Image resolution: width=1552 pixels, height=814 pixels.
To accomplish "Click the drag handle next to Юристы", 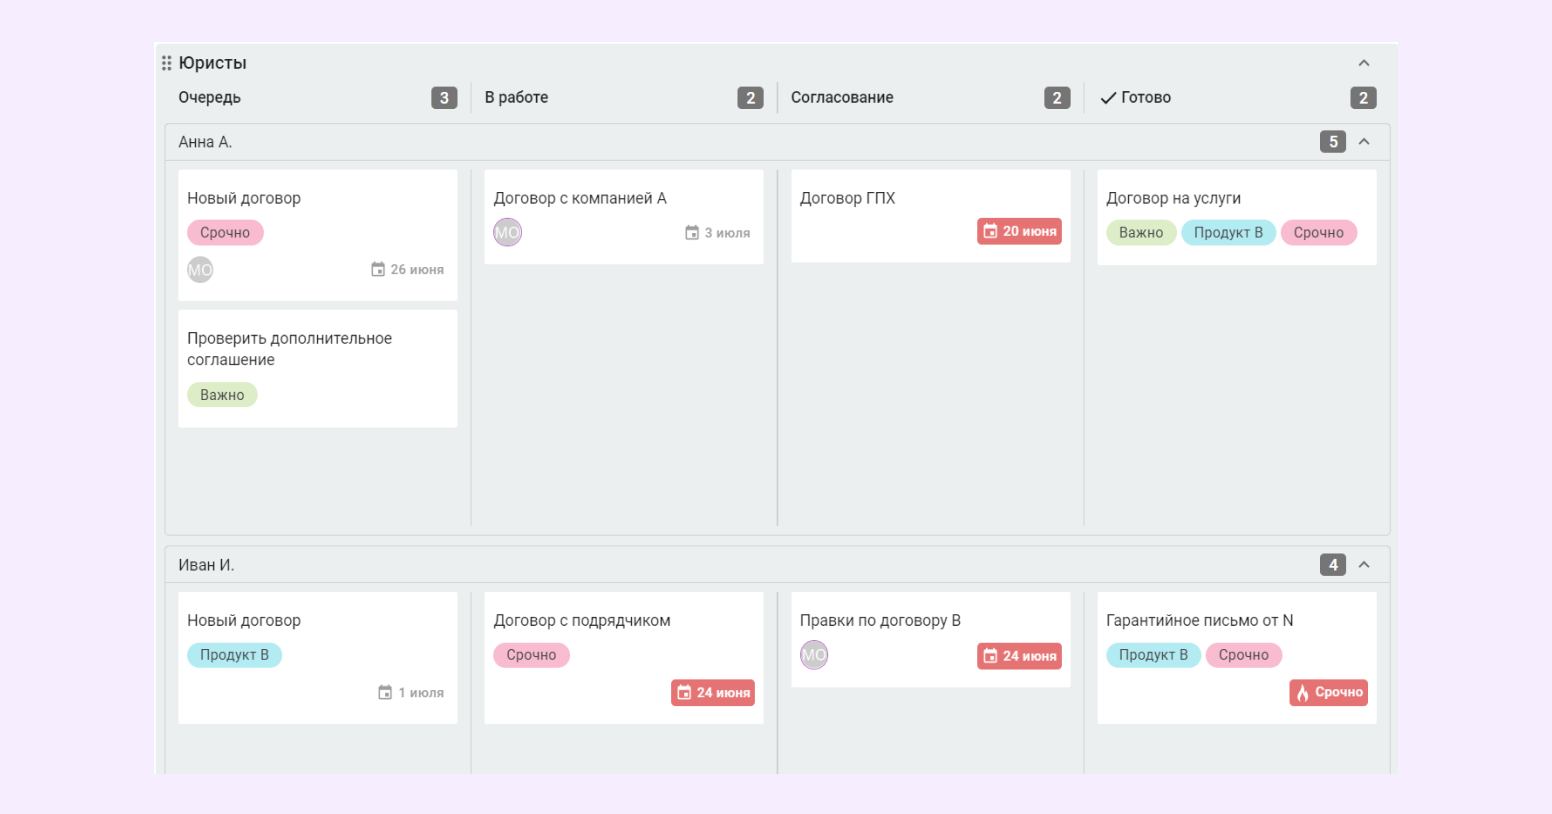I will 167,63.
